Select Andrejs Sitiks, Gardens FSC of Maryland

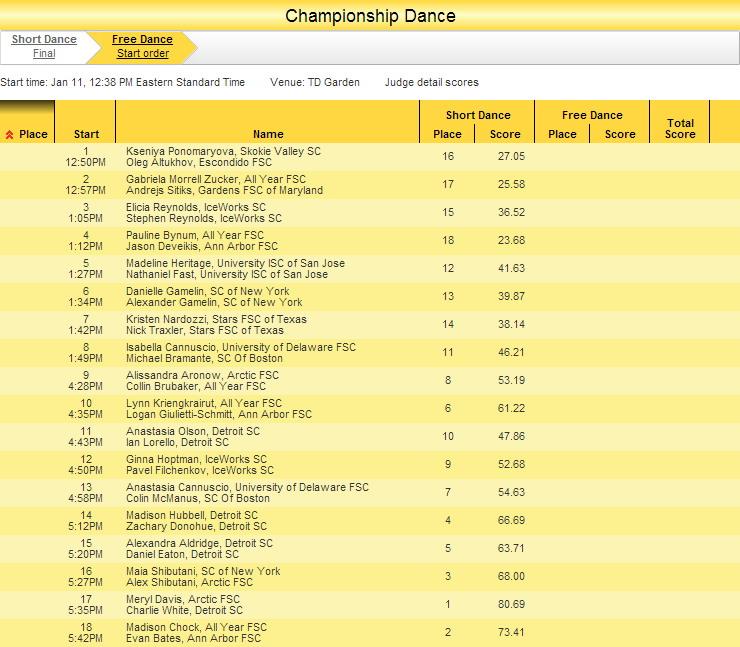[224, 190]
